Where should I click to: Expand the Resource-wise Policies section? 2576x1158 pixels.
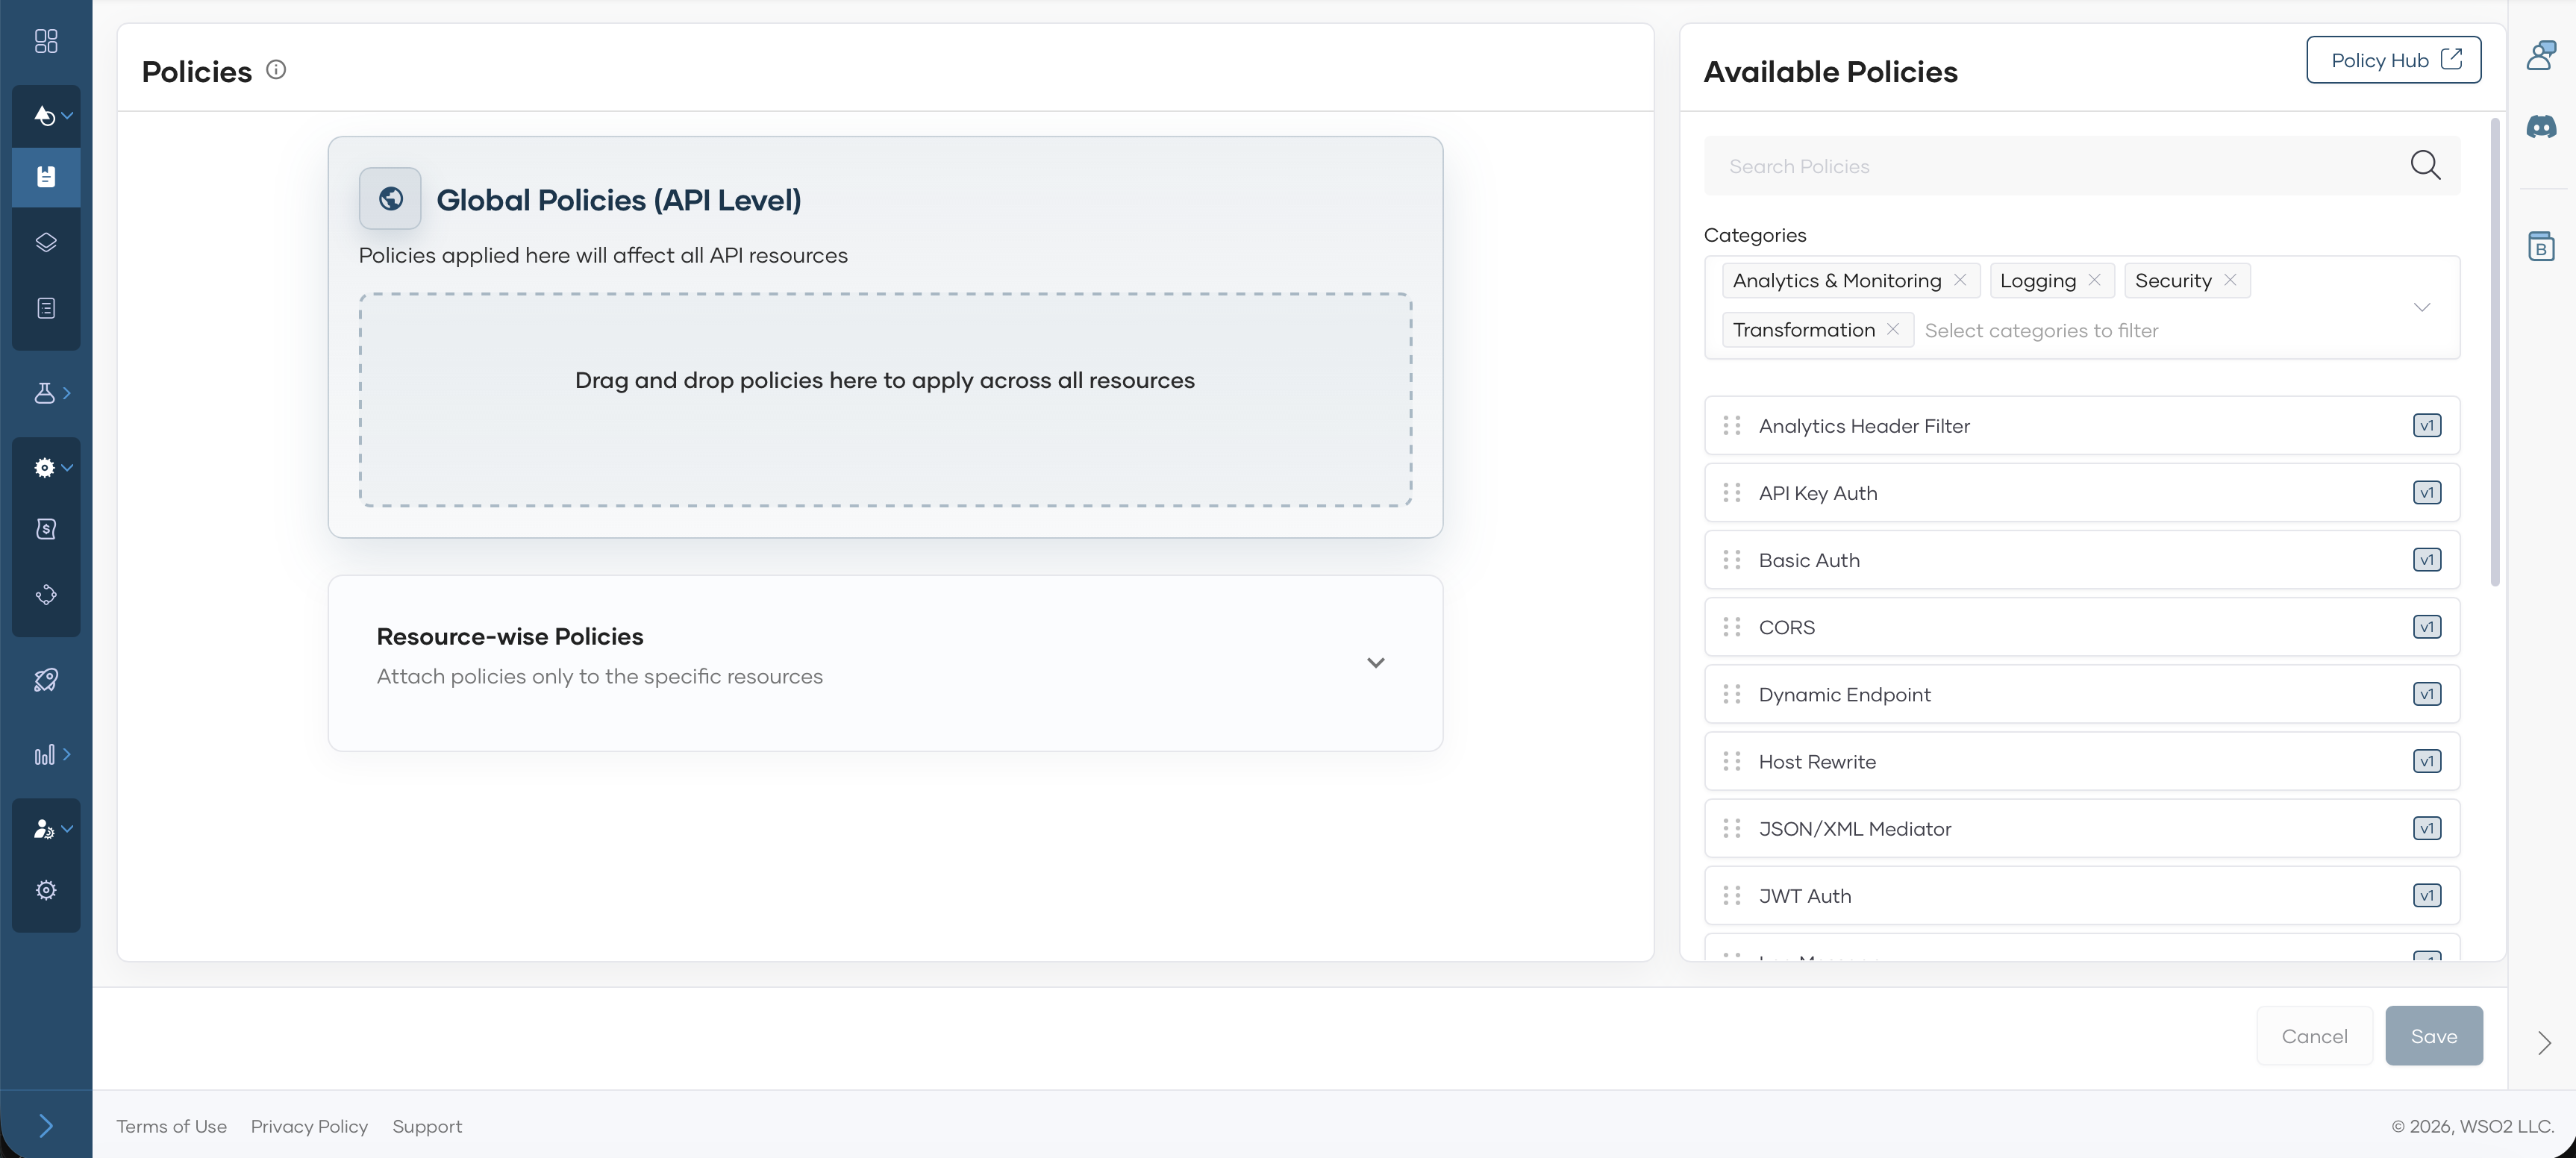pos(1376,662)
